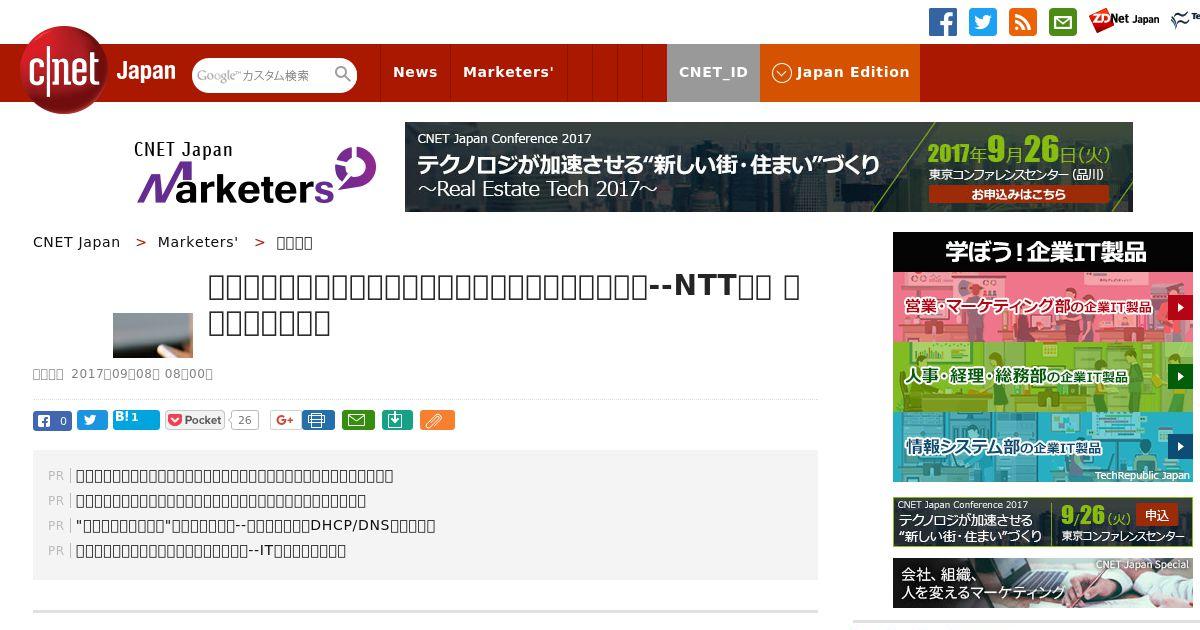1200x630 pixels.
Task: Click the Google custom search field
Action: pyautogui.click(x=262, y=75)
